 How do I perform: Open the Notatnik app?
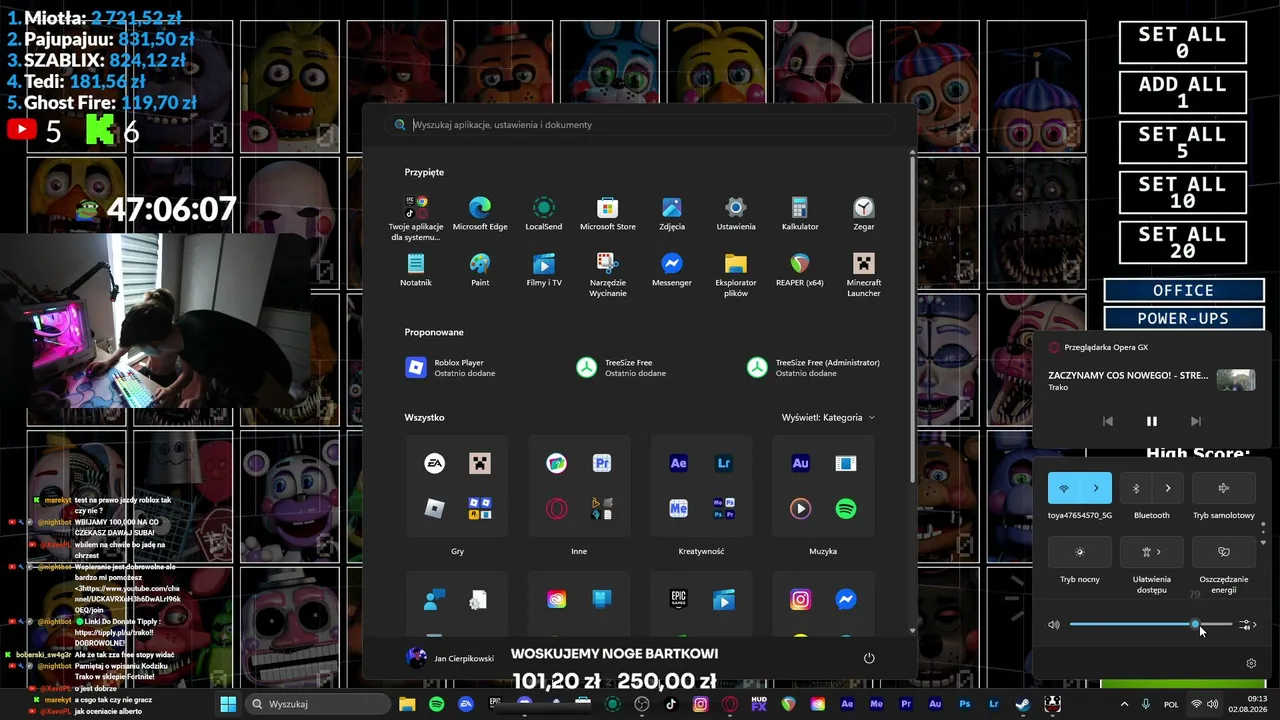[x=416, y=269]
